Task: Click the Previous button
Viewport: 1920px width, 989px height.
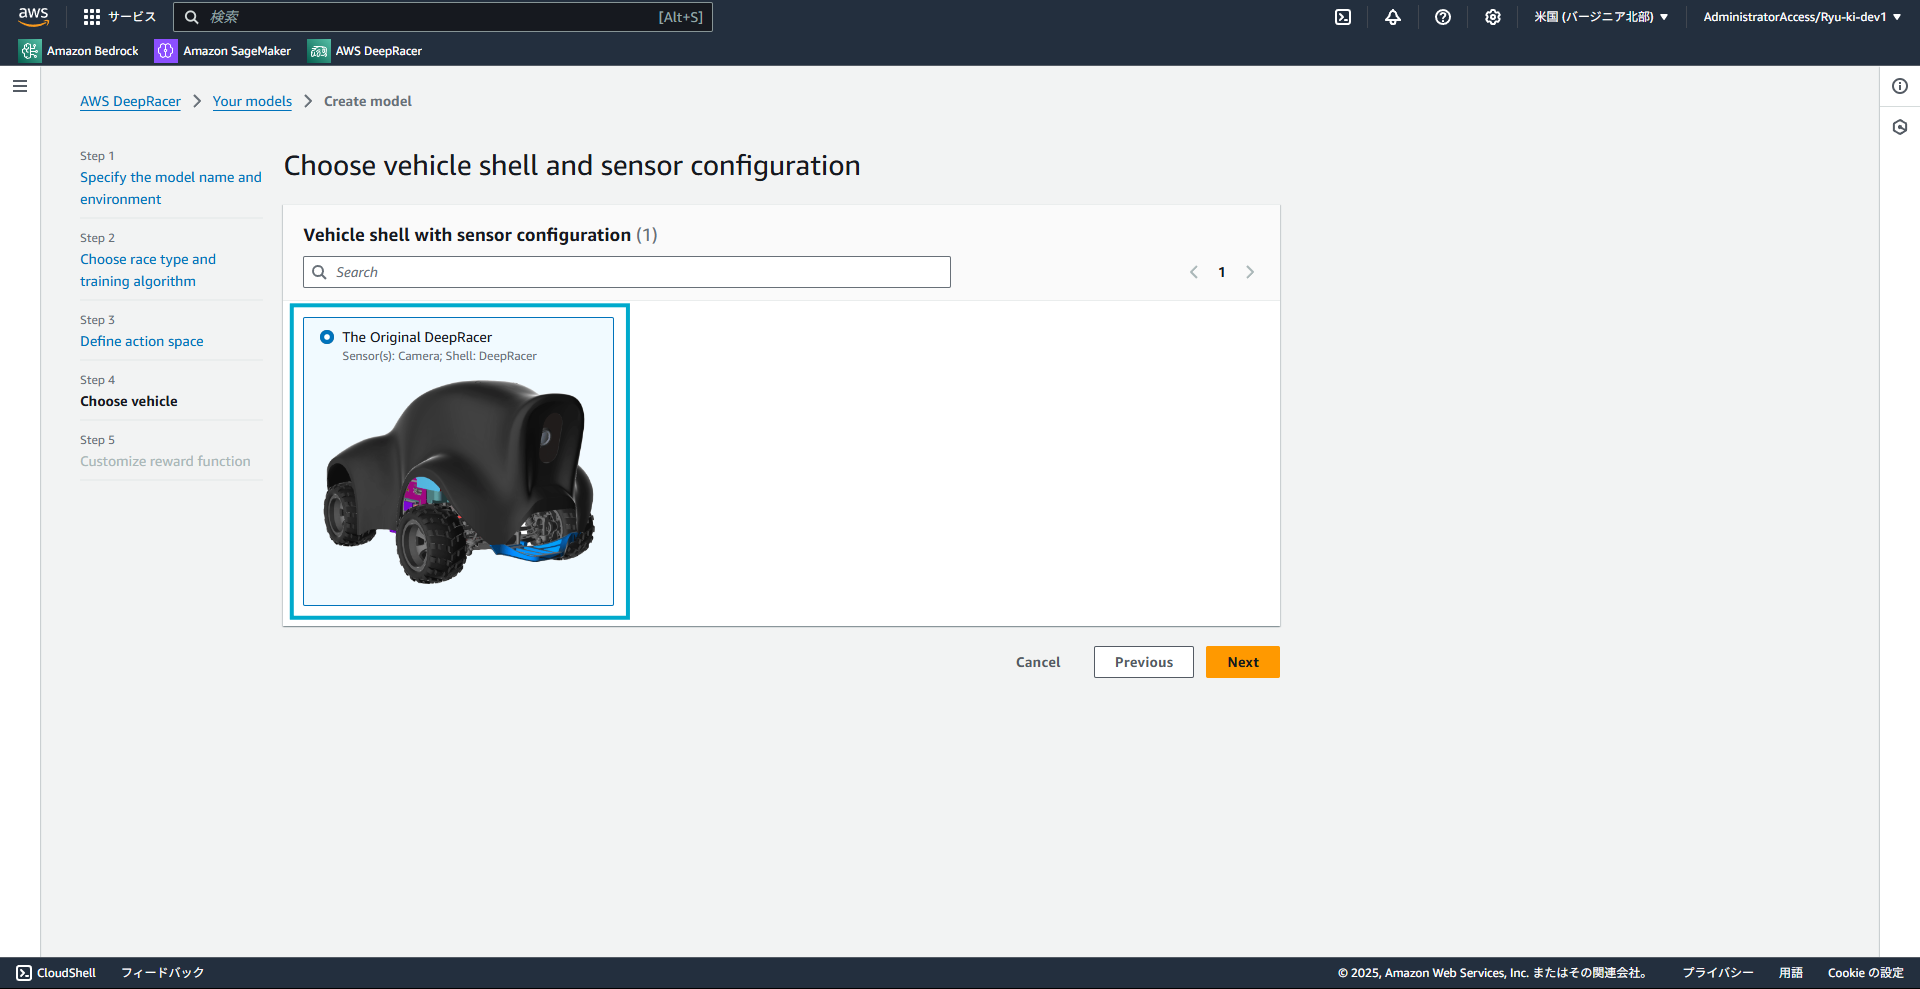Action: click(x=1144, y=662)
